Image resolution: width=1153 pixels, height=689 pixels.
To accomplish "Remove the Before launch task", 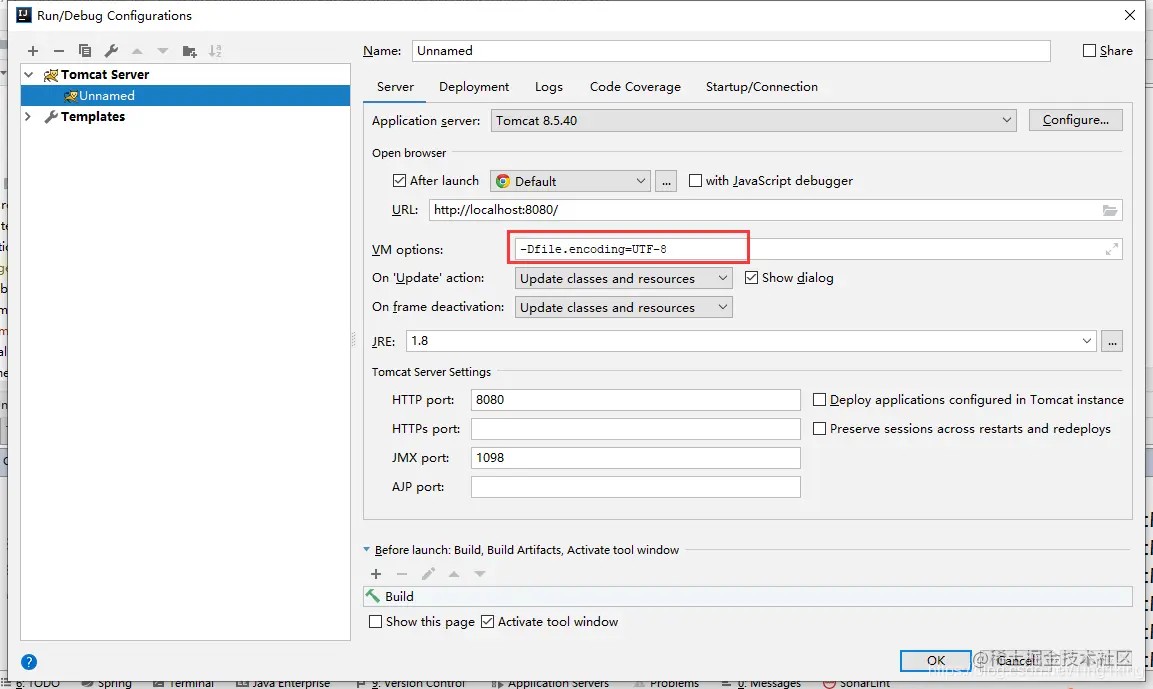I will click(401, 574).
